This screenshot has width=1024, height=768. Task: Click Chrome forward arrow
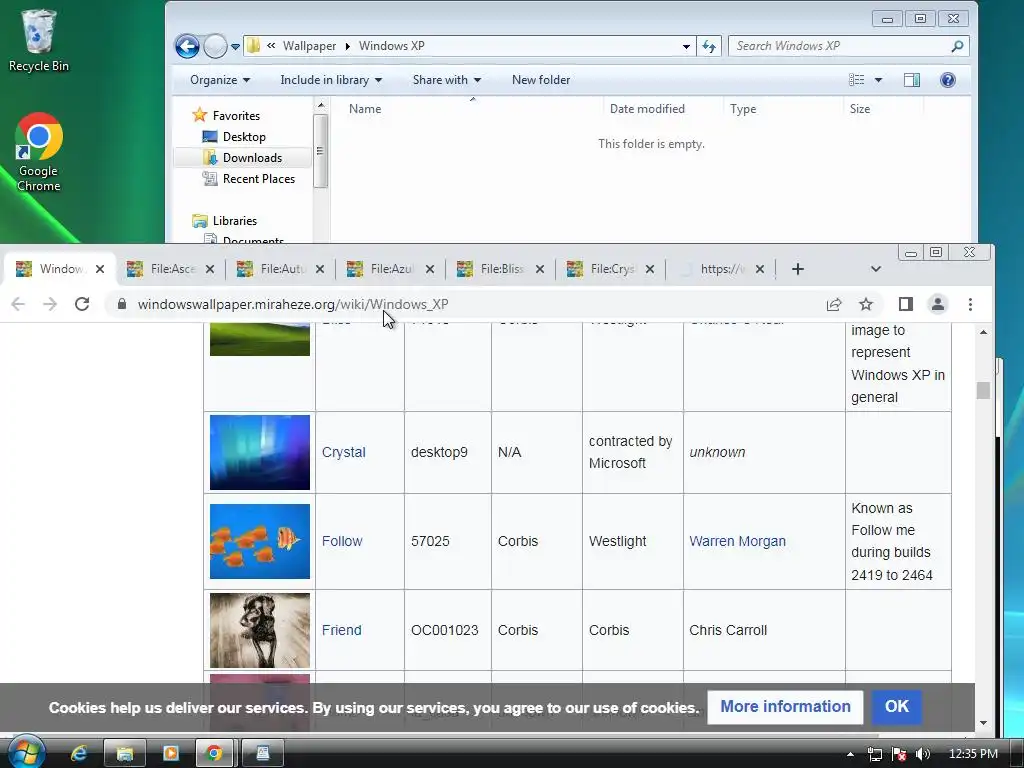(x=50, y=304)
